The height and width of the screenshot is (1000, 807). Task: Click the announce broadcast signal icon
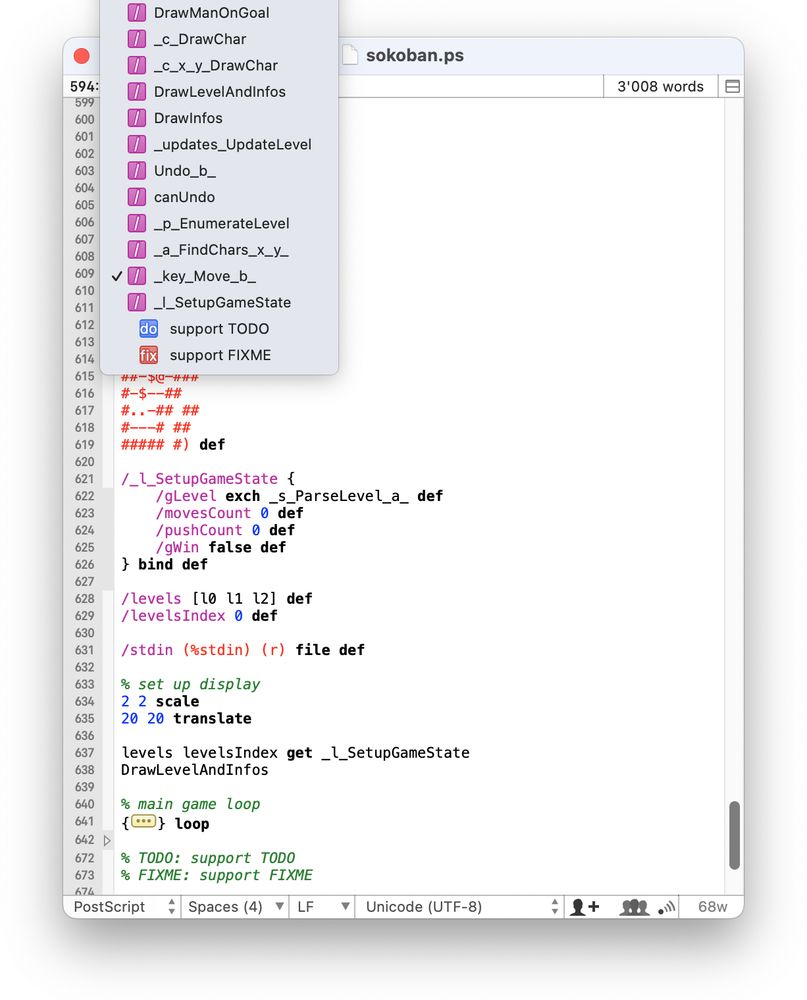[x=667, y=906]
